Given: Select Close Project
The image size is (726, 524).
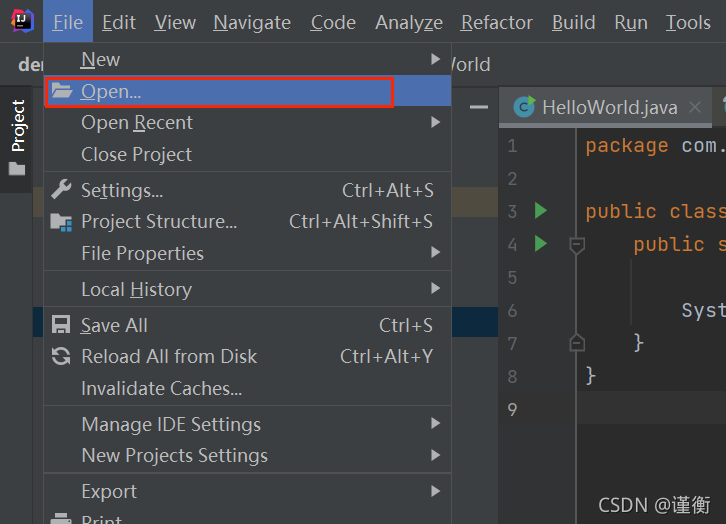Looking at the screenshot, I should click(248, 154).
